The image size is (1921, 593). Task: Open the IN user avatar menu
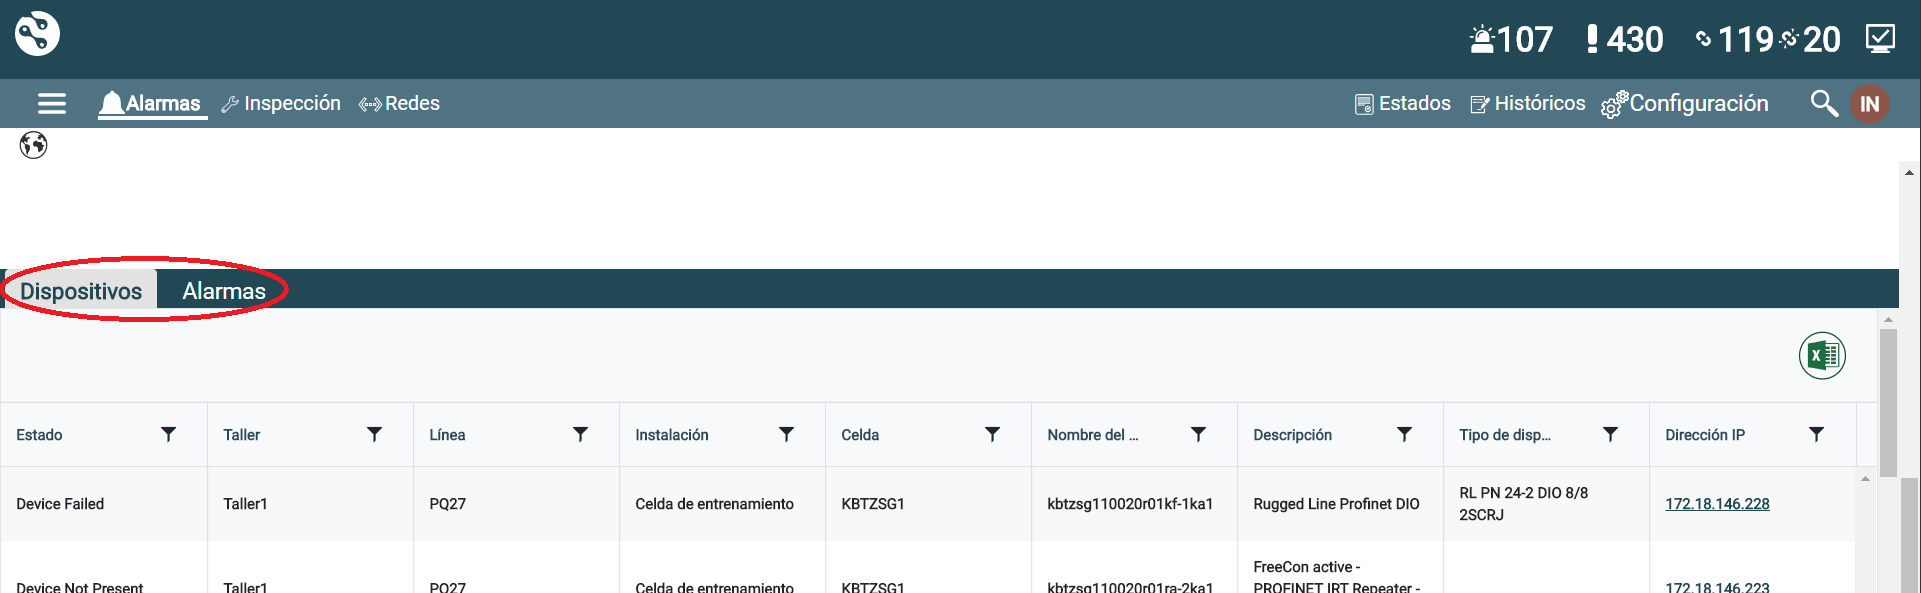[x=1869, y=104]
